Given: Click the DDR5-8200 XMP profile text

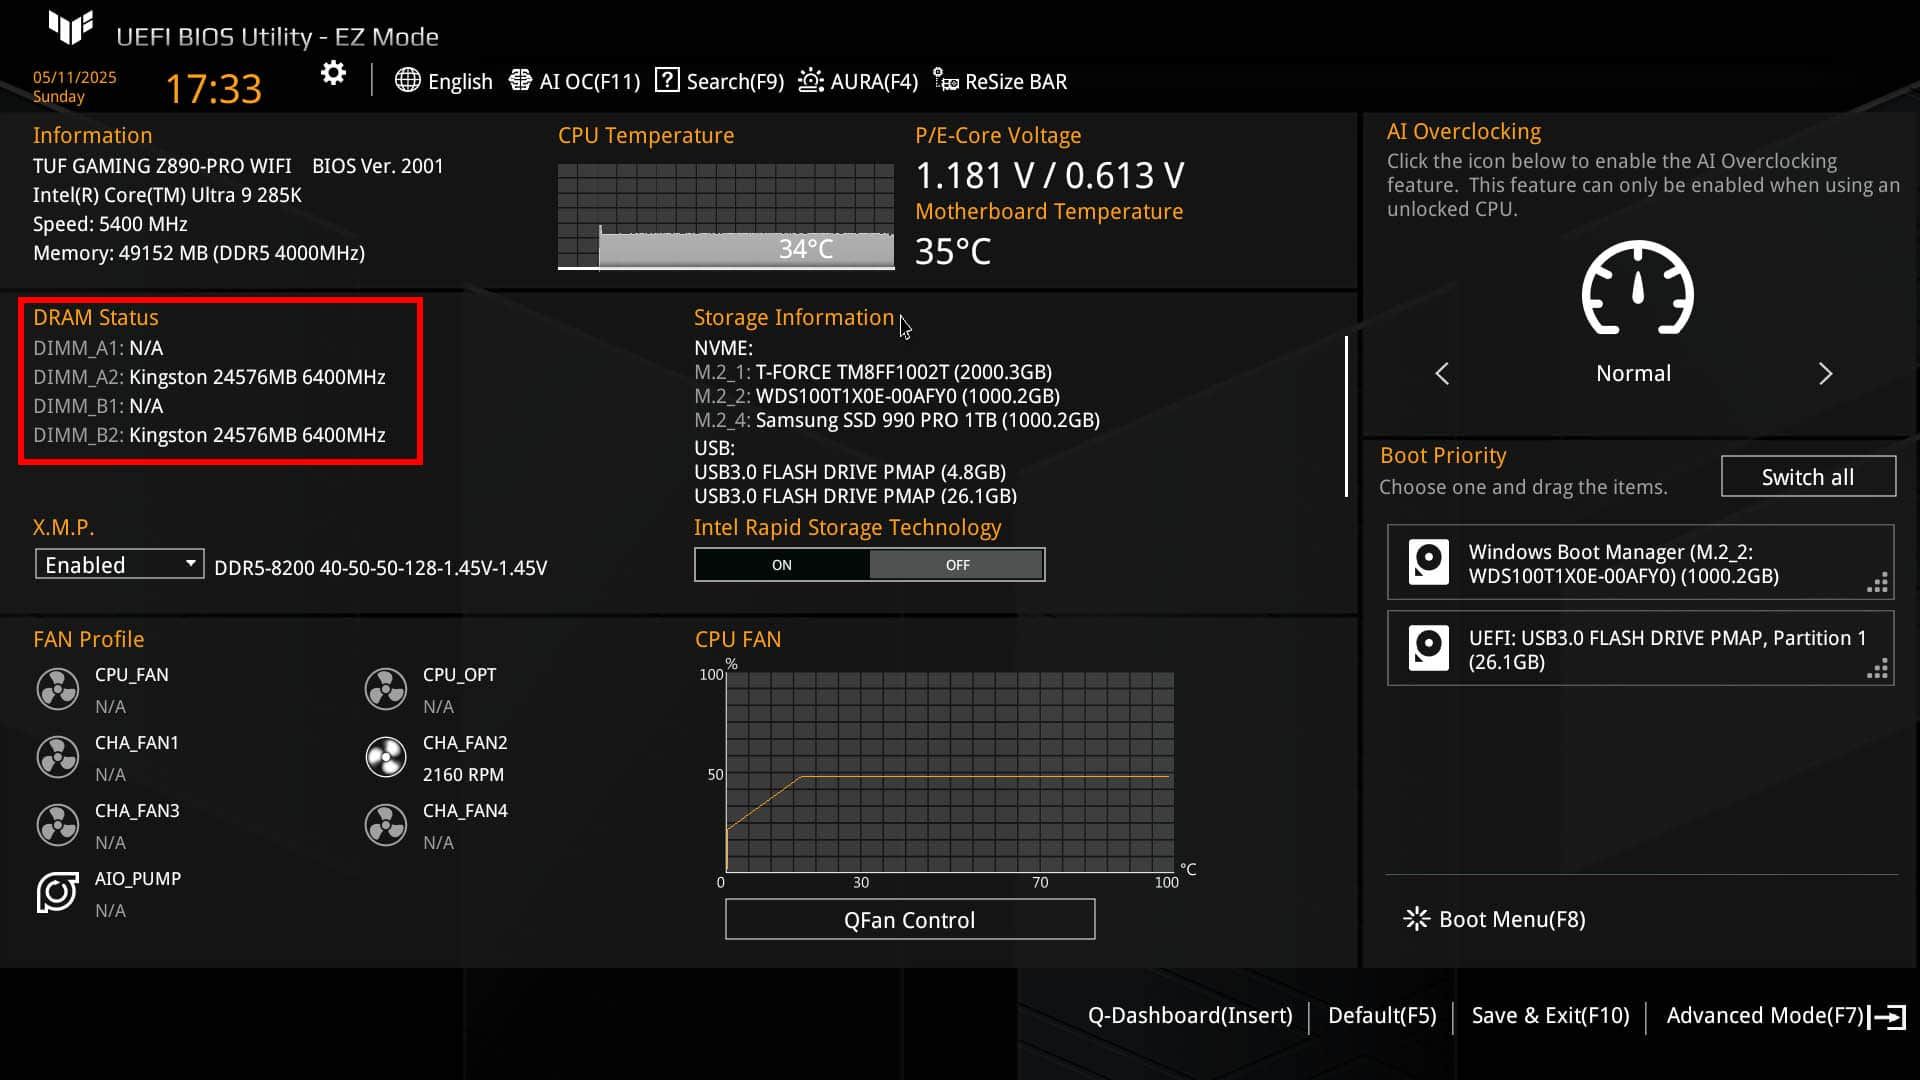Looking at the screenshot, I should (381, 568).
